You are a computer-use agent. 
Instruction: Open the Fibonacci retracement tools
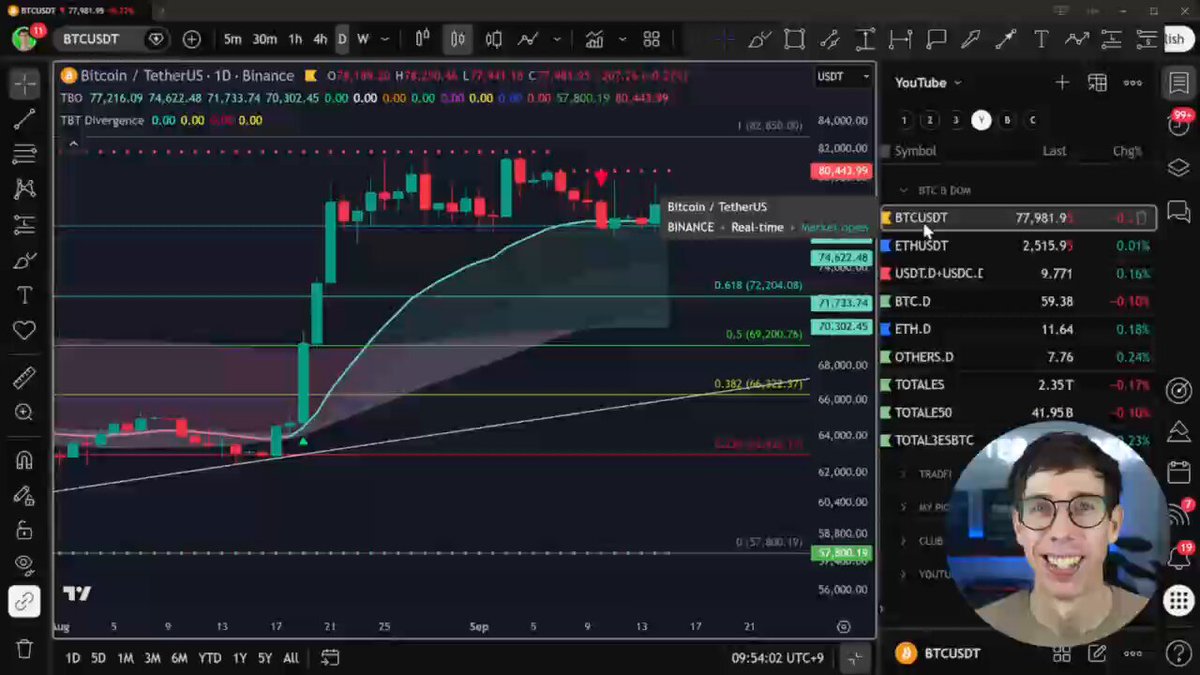tap(24, 155)
